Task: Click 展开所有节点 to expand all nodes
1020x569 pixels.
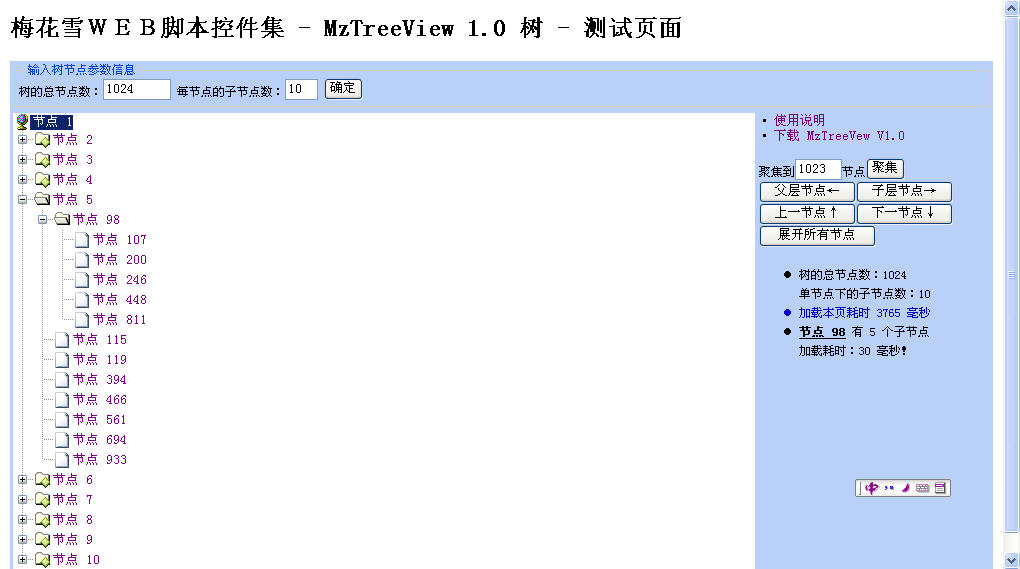Action: [817, 235]
